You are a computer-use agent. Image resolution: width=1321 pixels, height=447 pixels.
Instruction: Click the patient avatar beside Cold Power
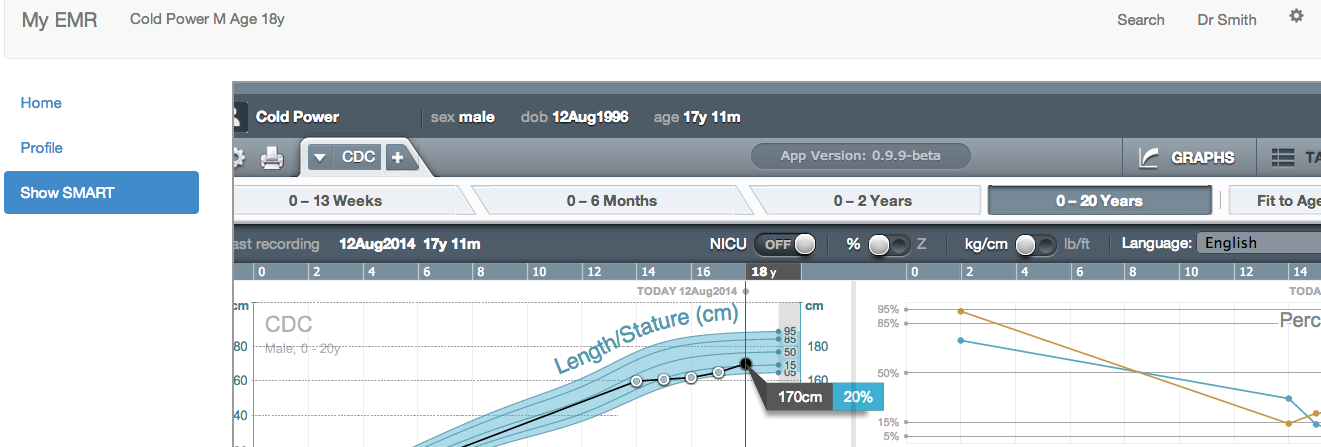coord(238,117)
